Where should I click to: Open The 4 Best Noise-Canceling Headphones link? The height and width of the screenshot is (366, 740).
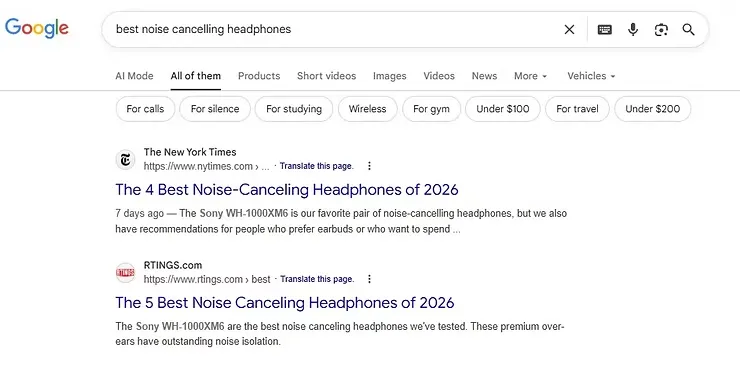click(x=287, y=190)
